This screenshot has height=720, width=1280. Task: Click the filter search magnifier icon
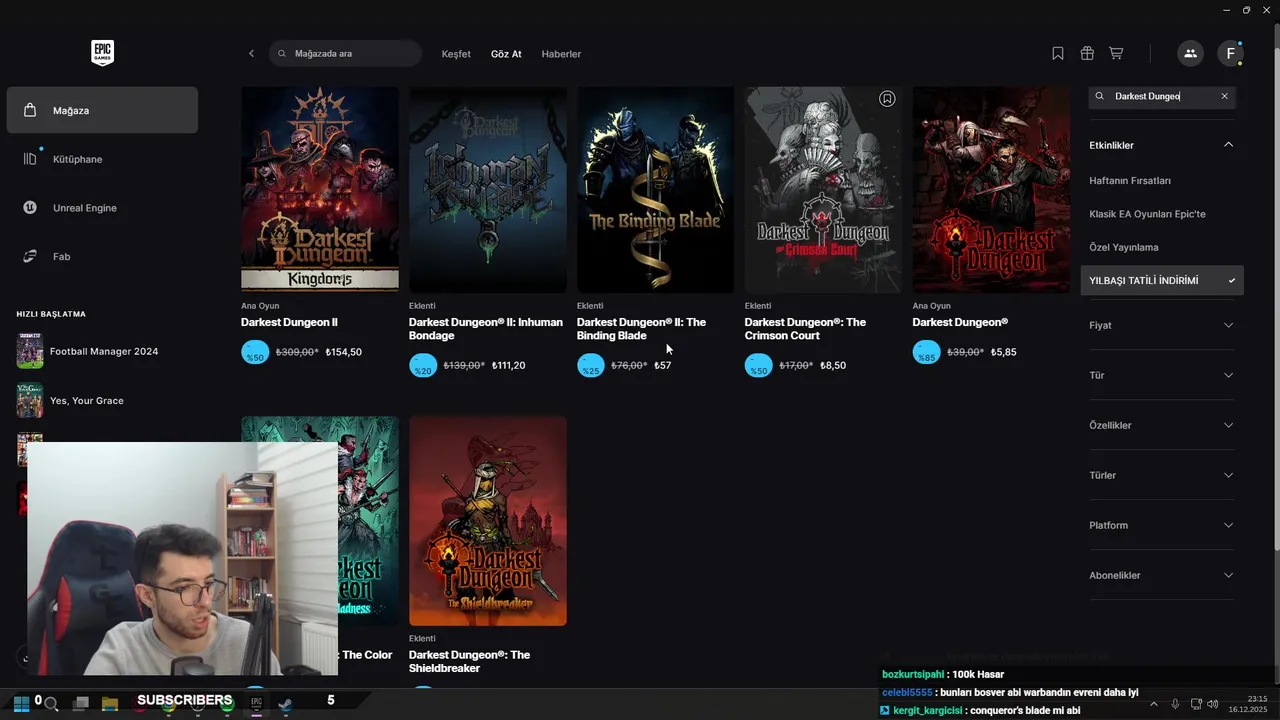(1100, 96)
